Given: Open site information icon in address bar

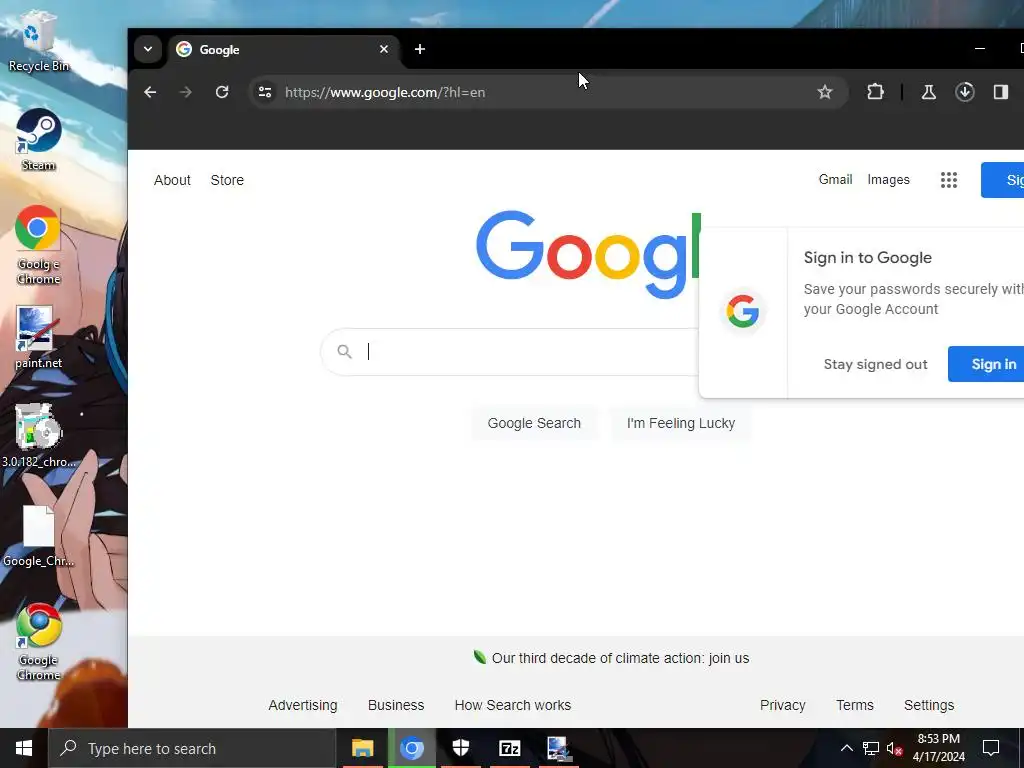Looking at the screenshot, I should pyautogui.click(x=264, y=92).
